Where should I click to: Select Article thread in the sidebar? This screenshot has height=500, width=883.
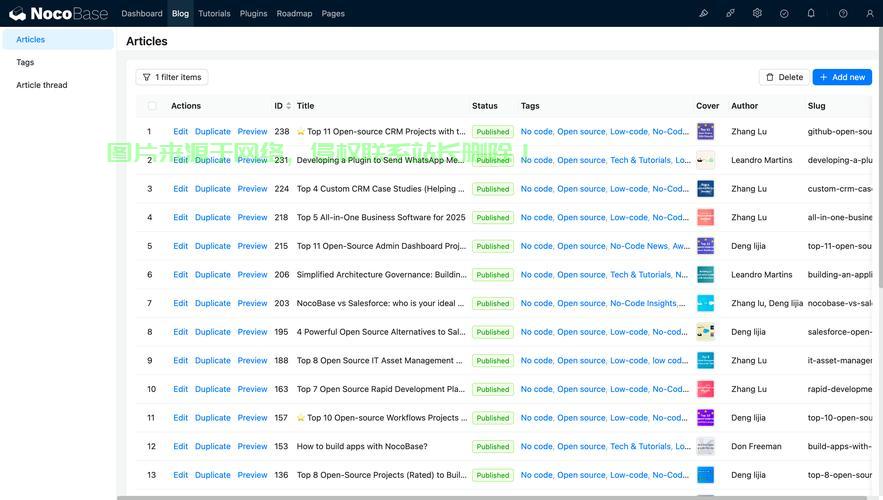point(58,85)
